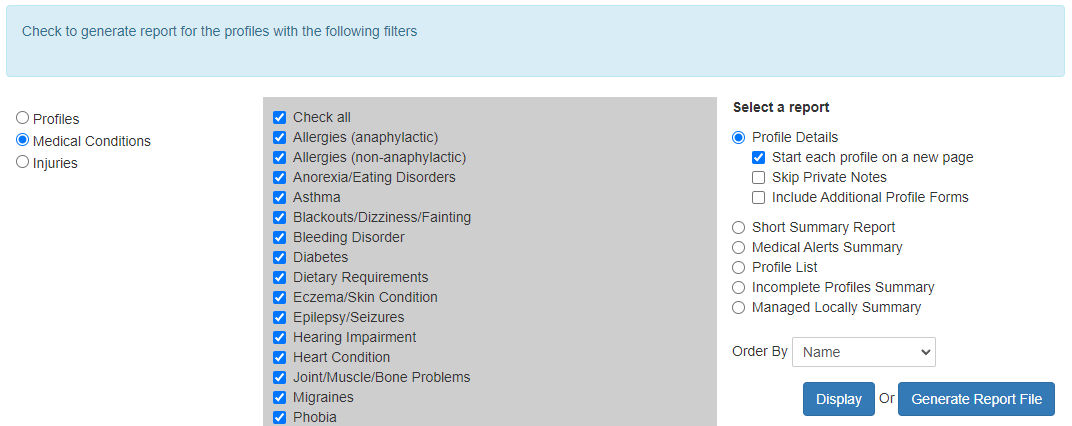Click the Generate Report File button
This screenshot has height=426, width=1072.
pyautogui.click(x=976, y=399)
